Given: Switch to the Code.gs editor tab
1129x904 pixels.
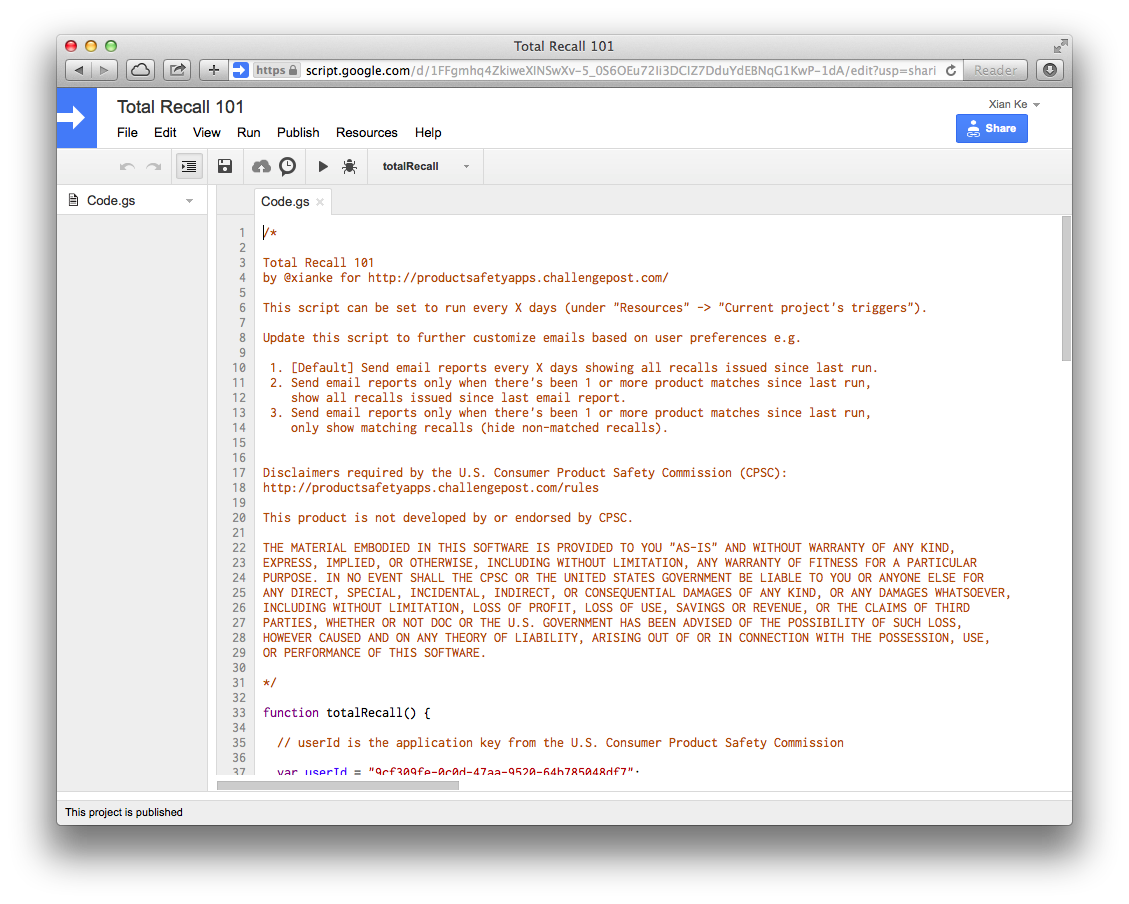Looking at the screenshot, I should pyautogui.click(x=285, y=202).
